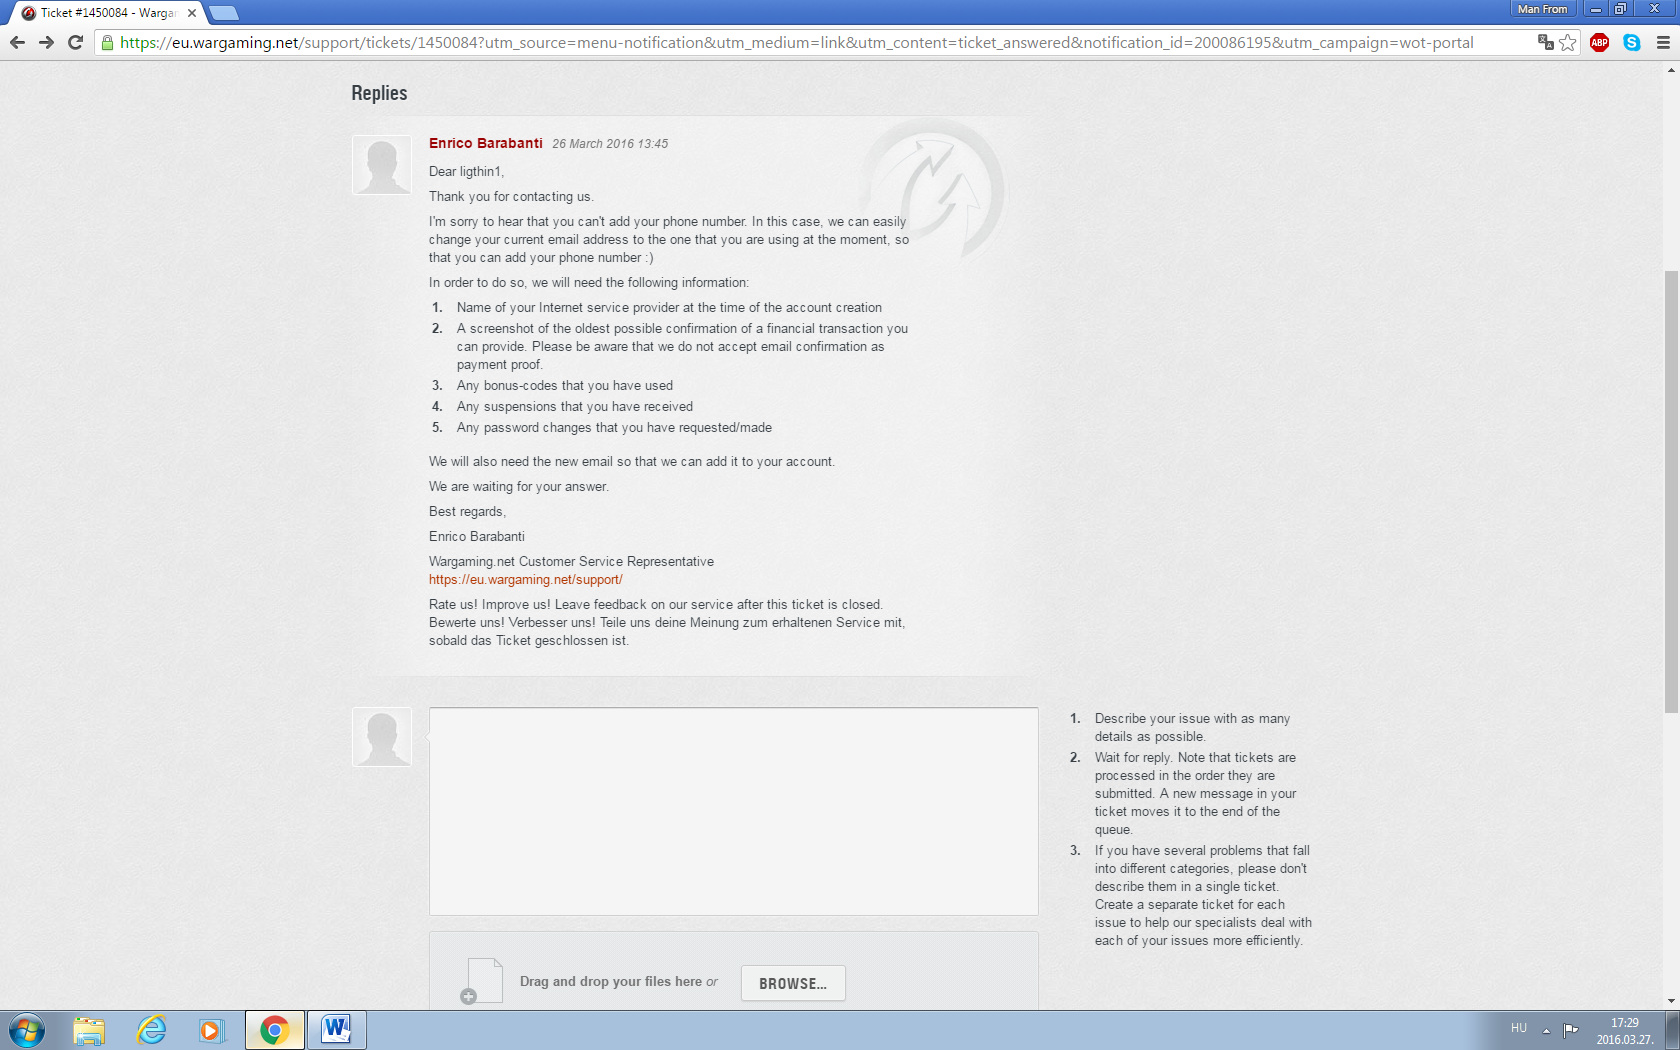
Task: Open a new browser tab
Action: tap(224, 13)
